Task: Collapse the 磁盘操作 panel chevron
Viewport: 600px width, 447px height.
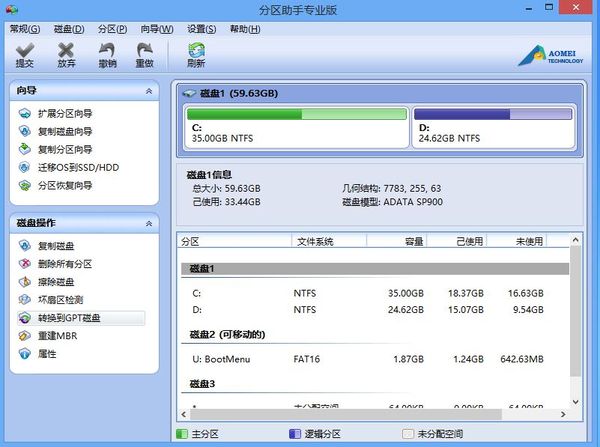Action: pos(149,224)
